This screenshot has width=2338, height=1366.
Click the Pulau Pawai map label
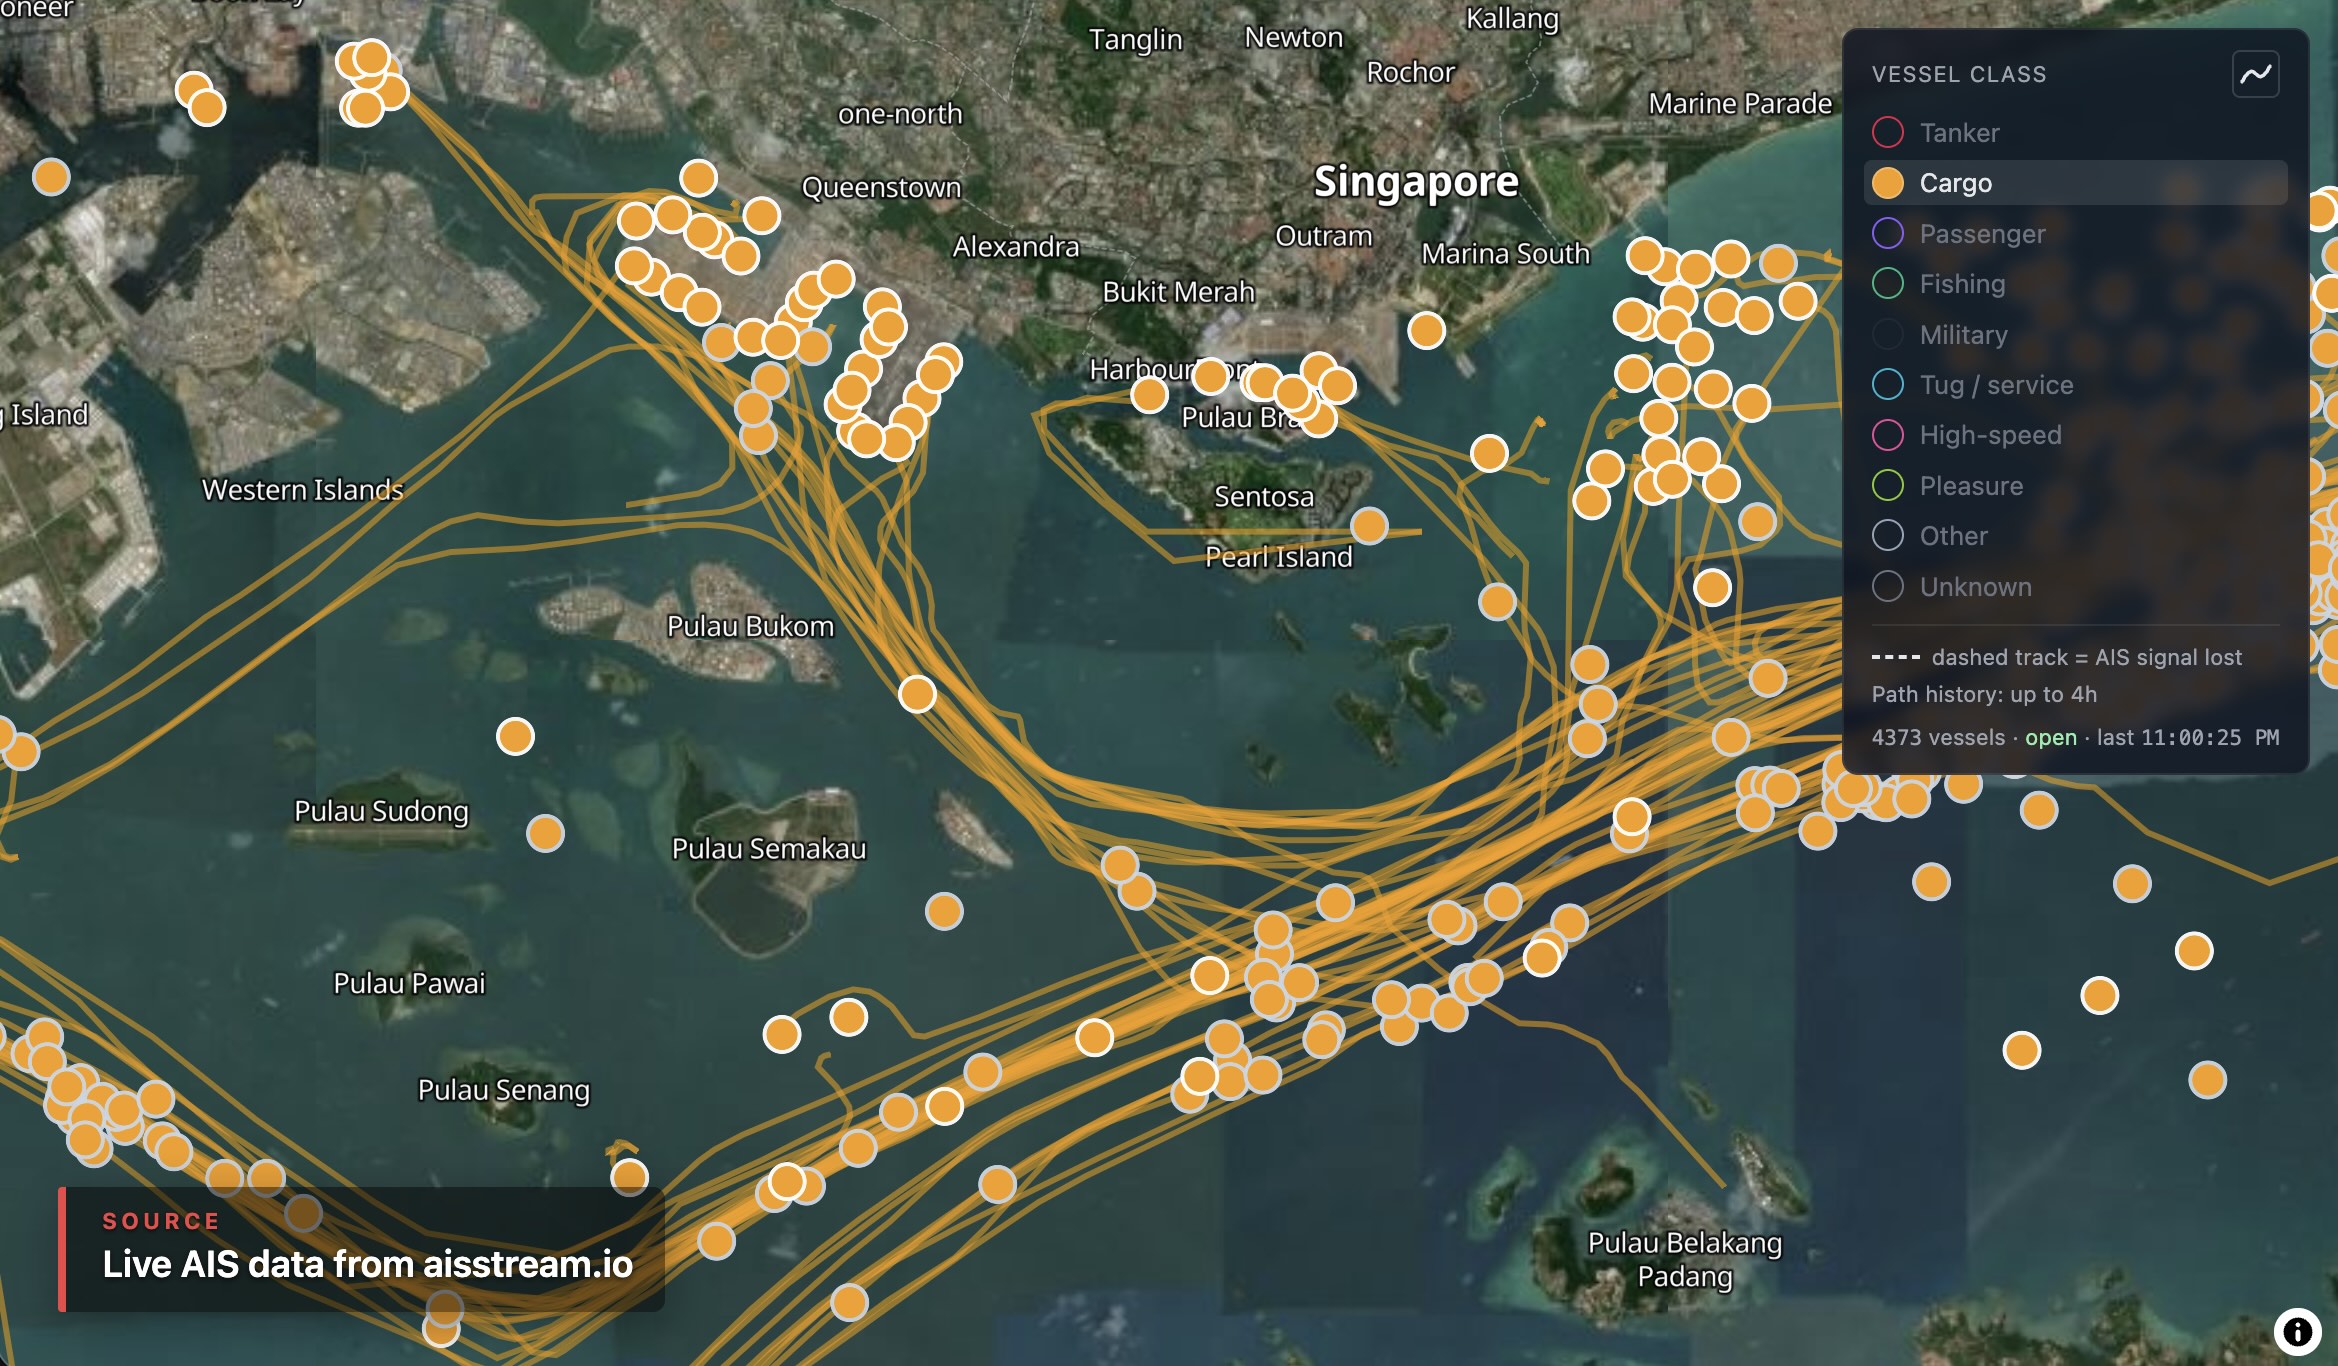409,983
